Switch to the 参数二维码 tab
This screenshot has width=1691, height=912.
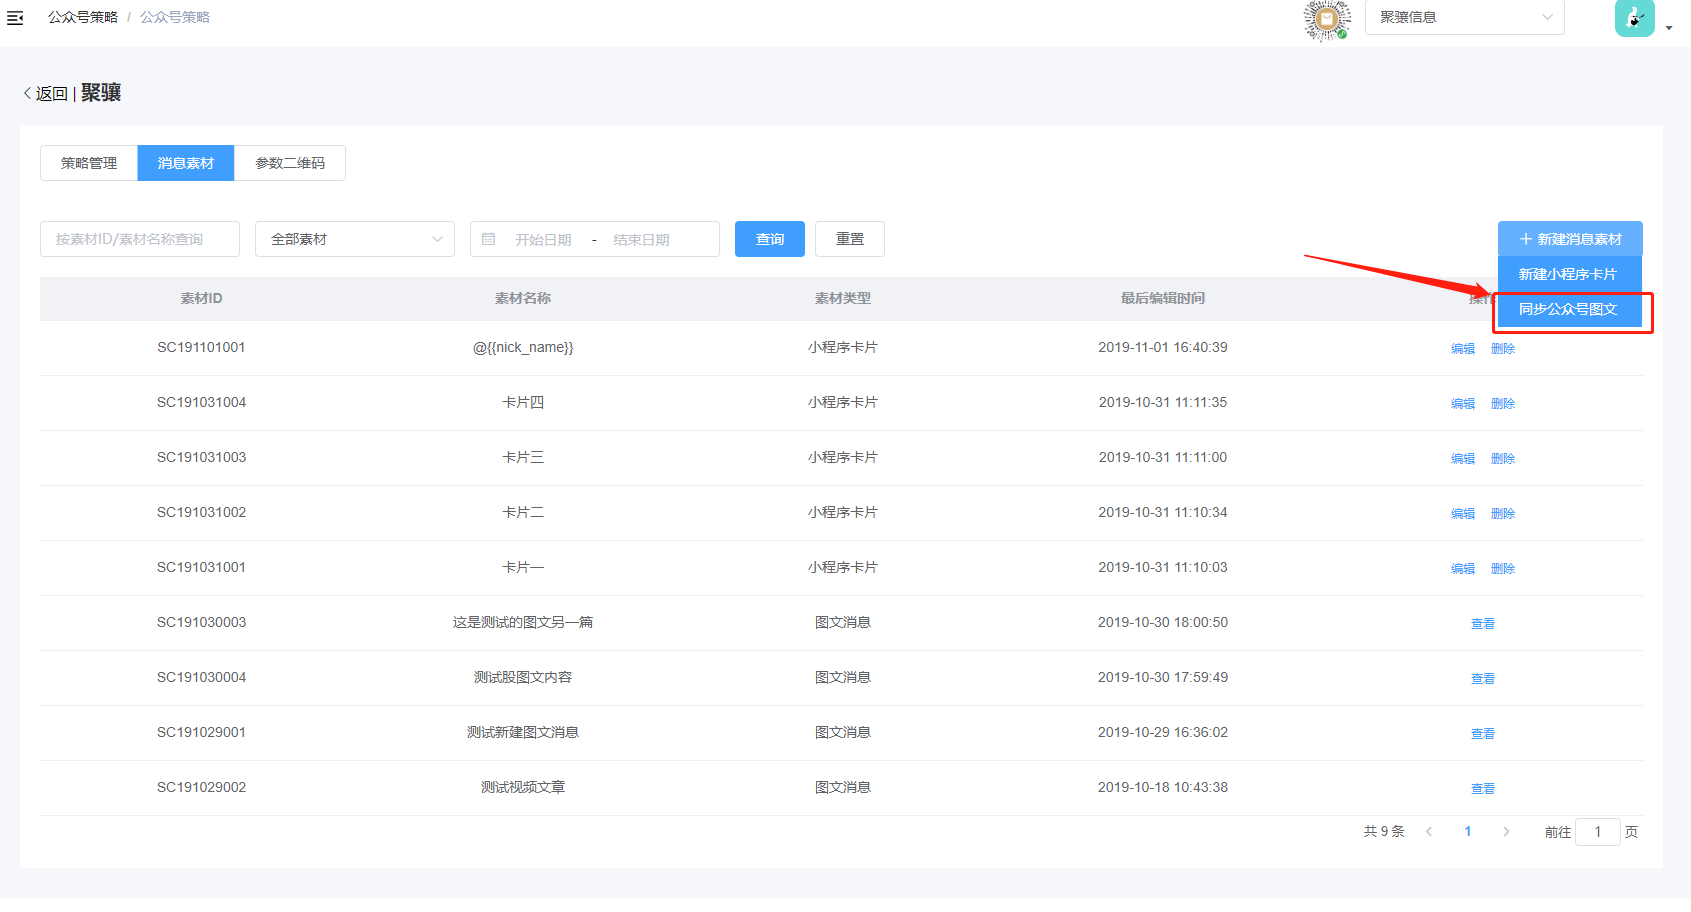[290, 164]
